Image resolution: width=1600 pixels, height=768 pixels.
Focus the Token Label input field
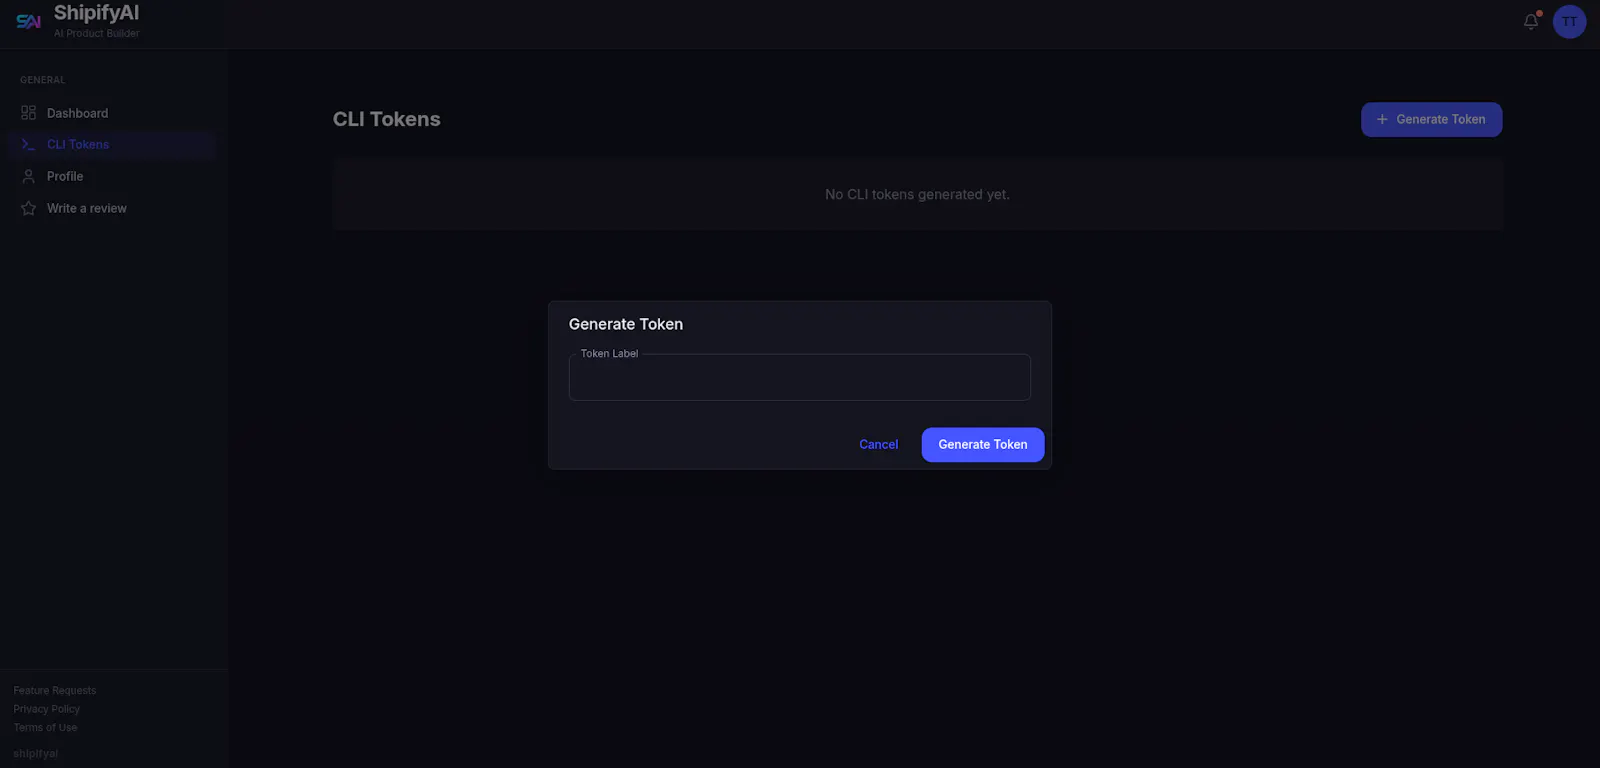[x=800, y=377]
